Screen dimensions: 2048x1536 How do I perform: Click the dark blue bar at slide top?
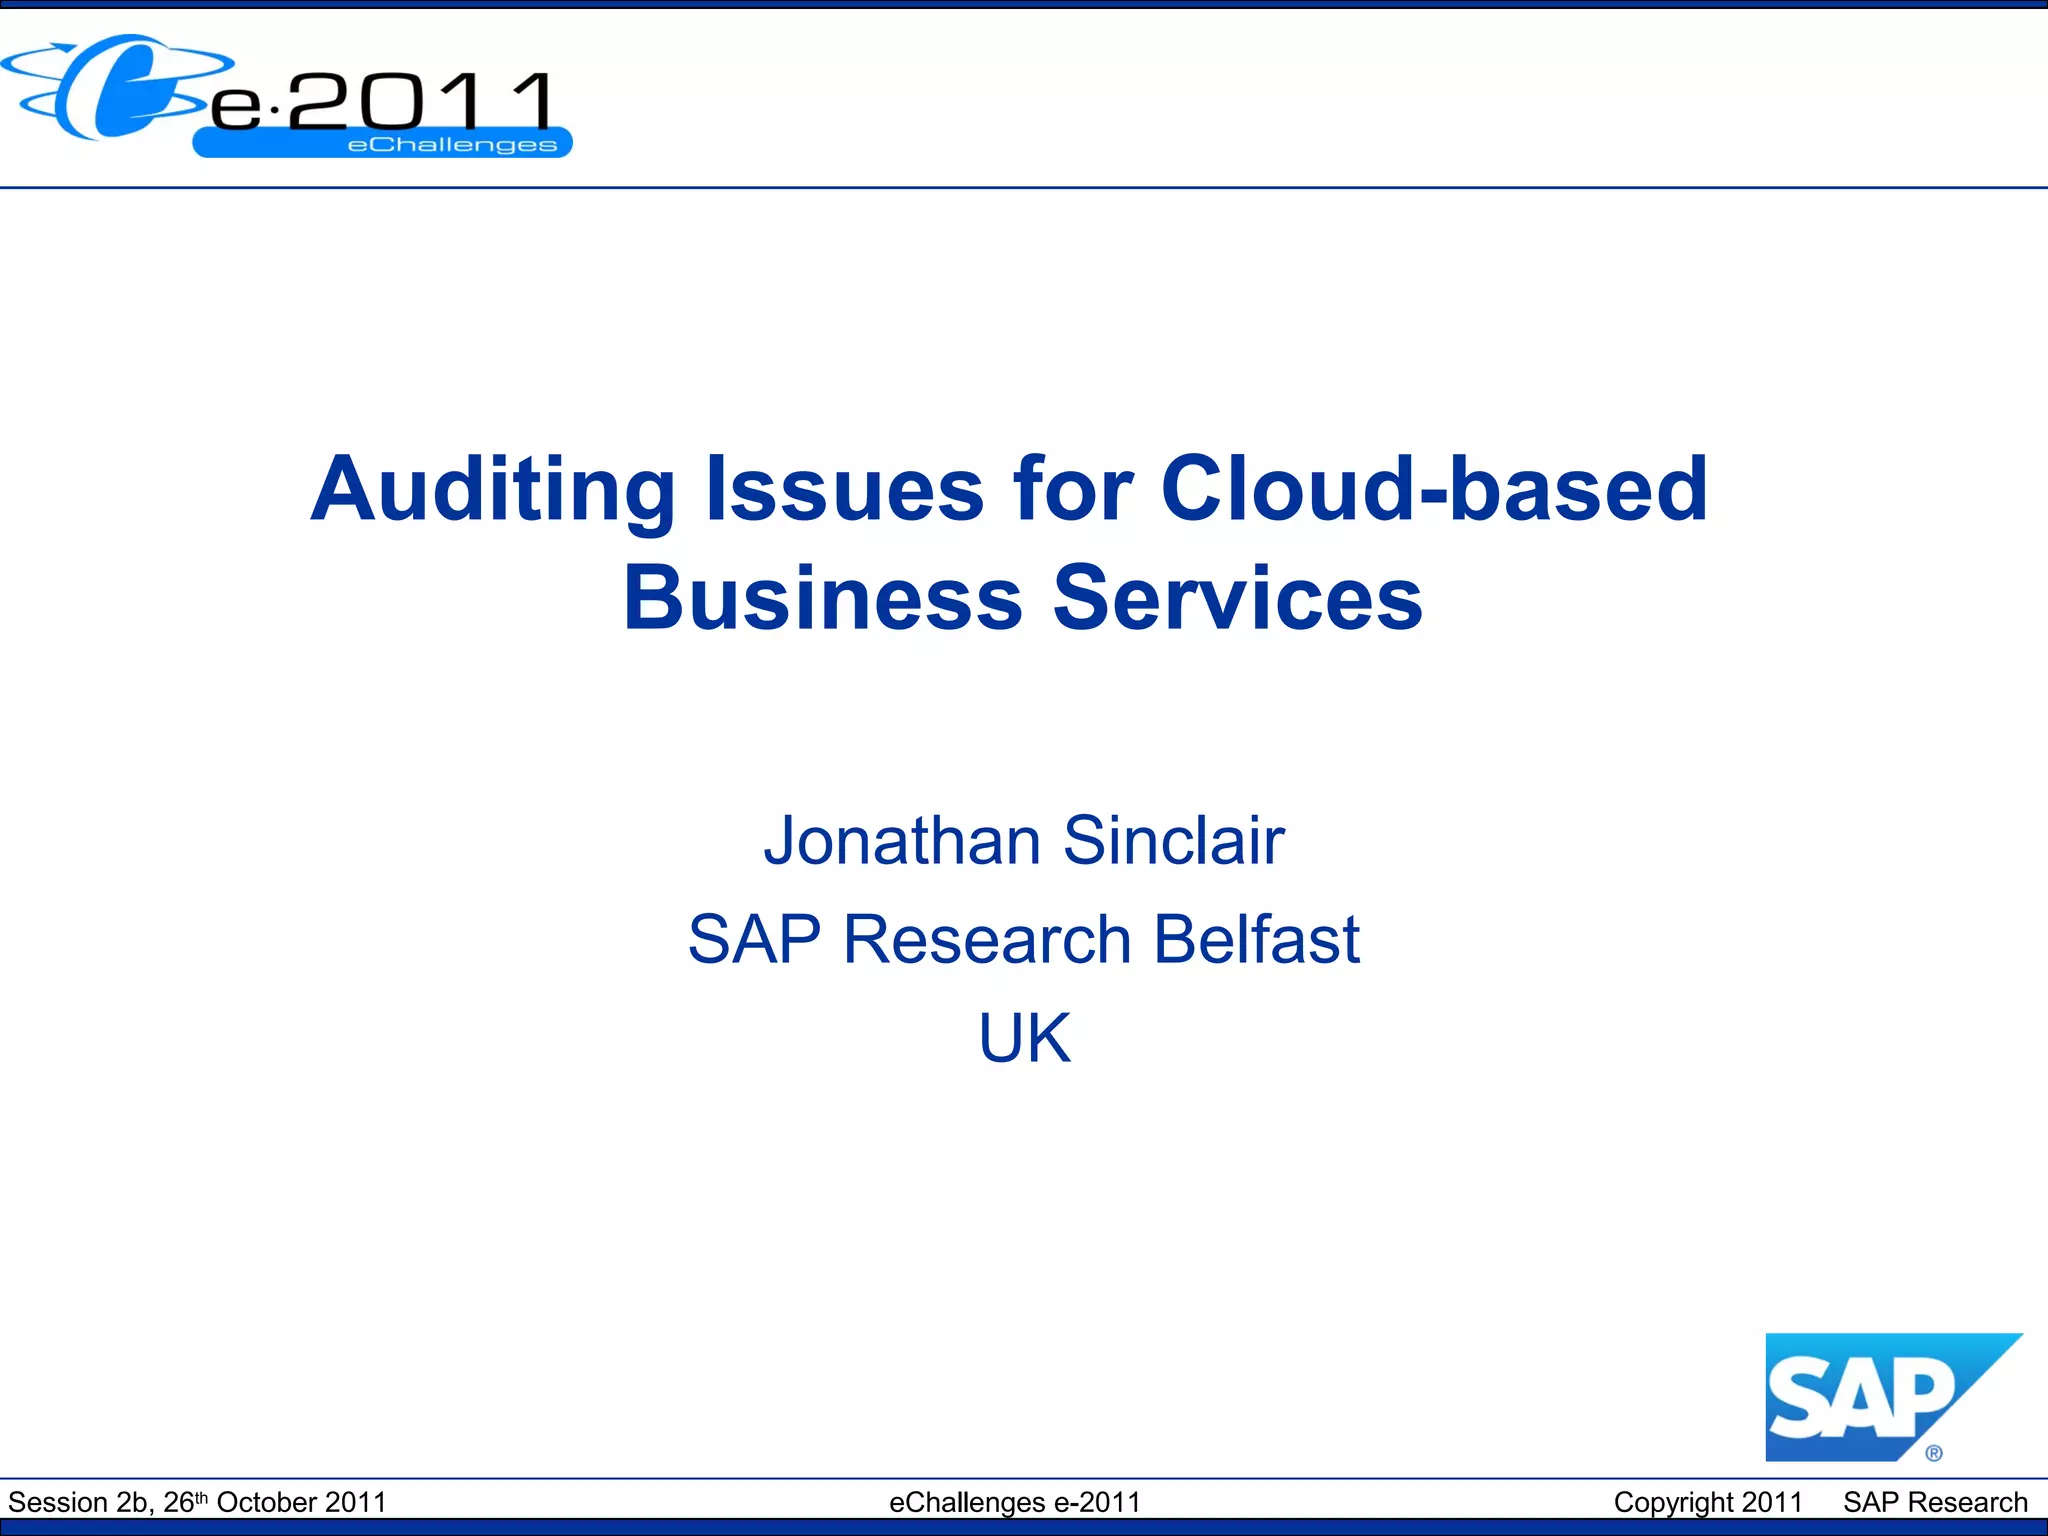point(1024,5)
